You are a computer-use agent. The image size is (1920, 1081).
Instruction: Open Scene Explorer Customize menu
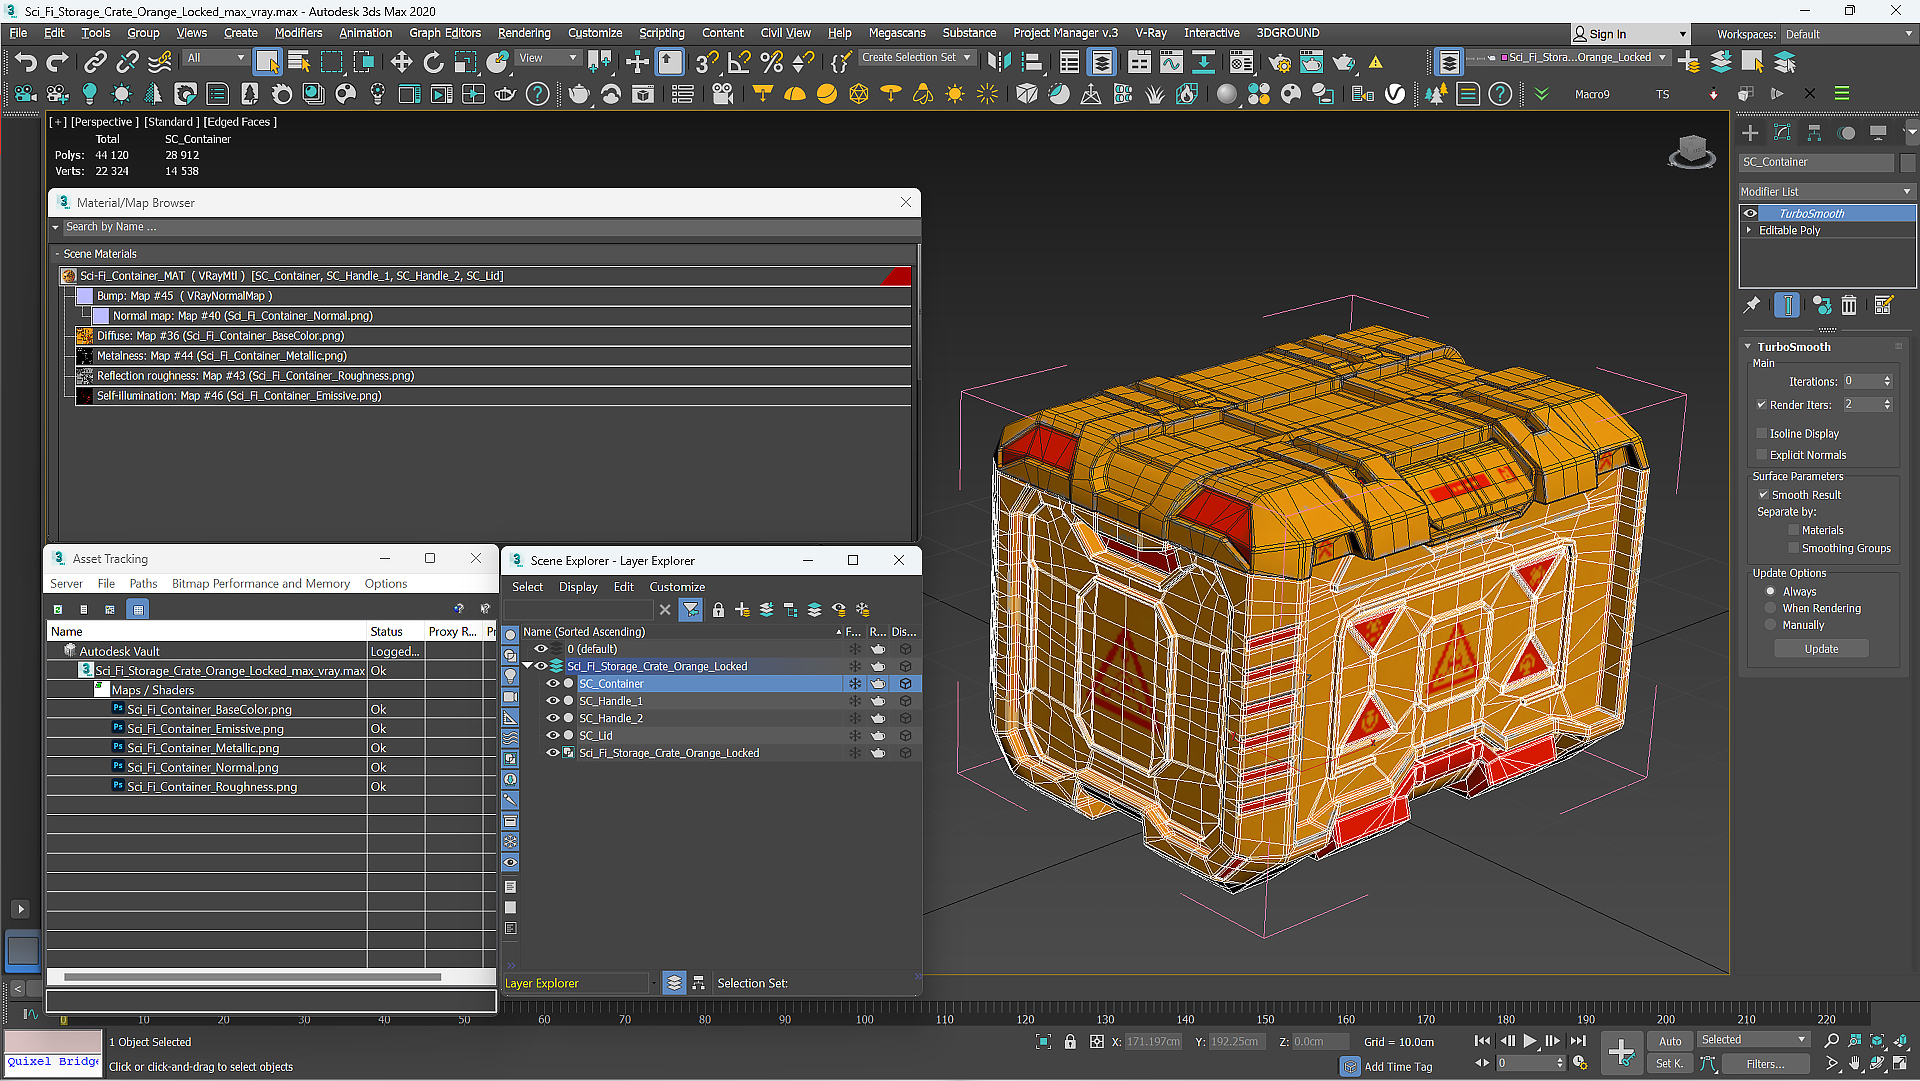click(x=677, y=587)
